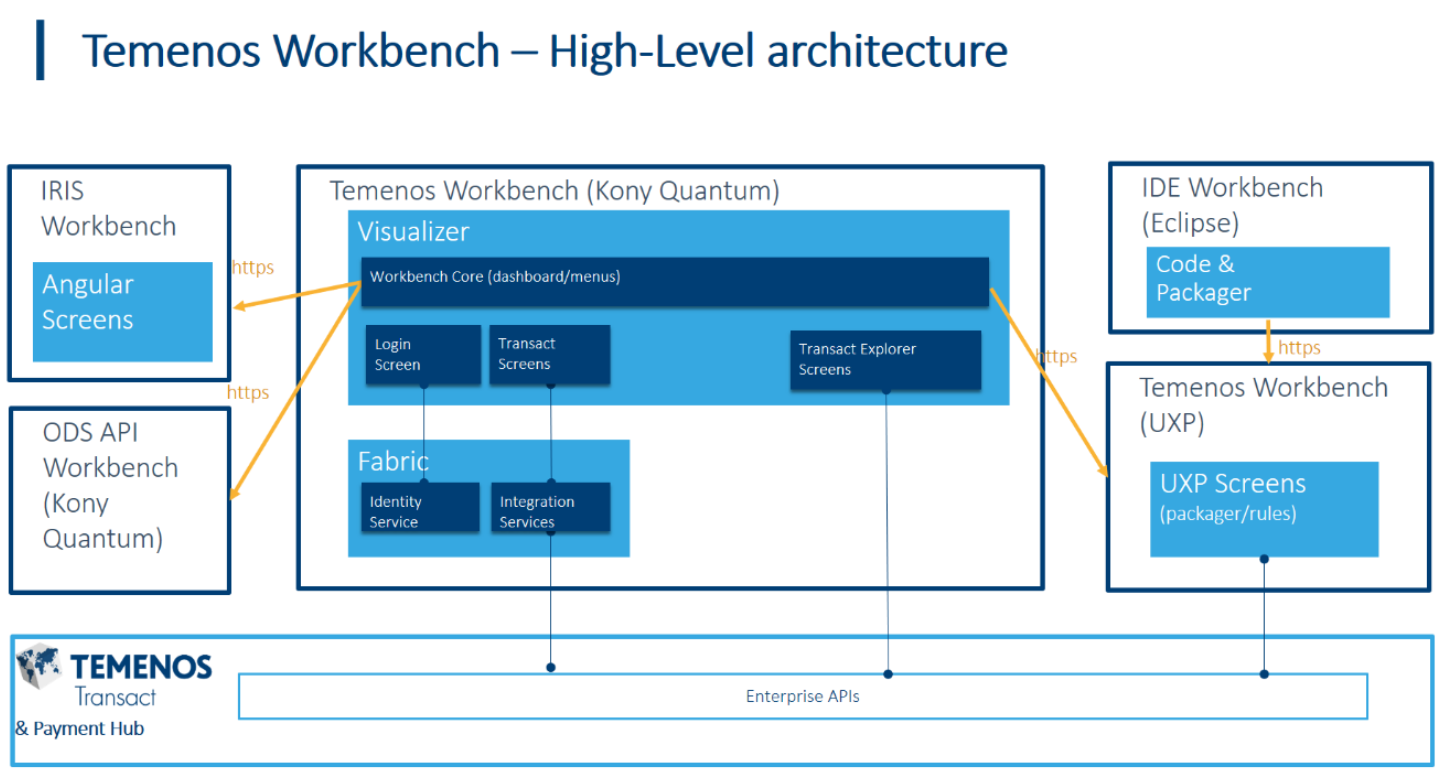
Task: Select the Workbench Core (dashboard/menus) bar
Action: pos(674,281)
